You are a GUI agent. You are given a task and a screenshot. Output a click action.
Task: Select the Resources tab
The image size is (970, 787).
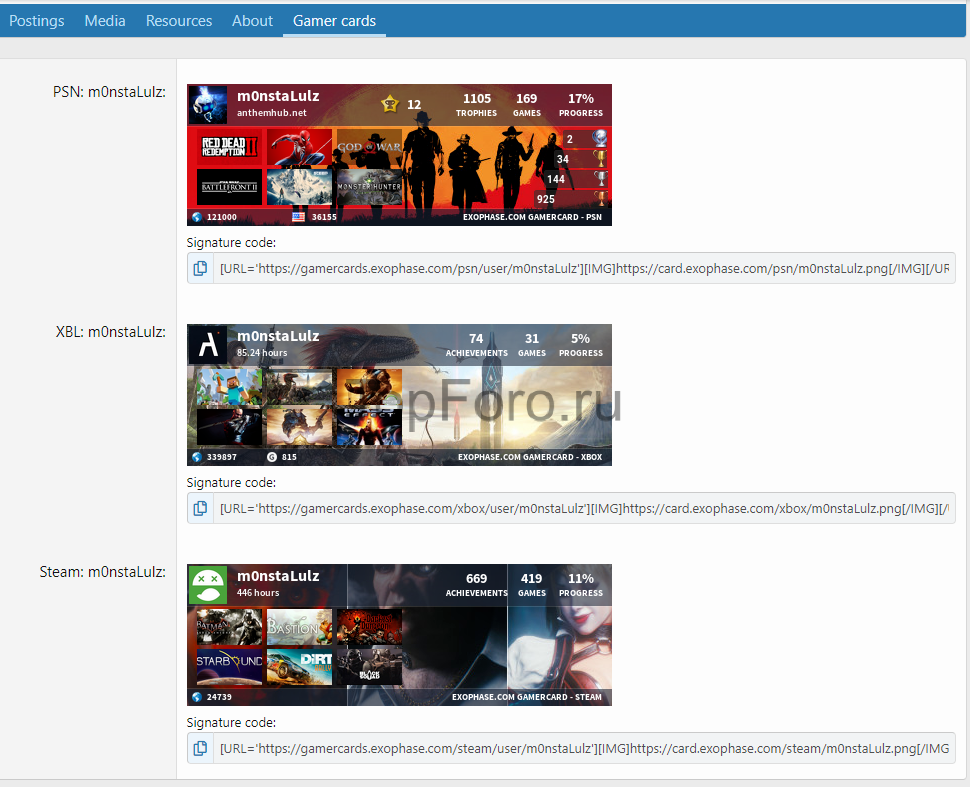(x=178, y=20)
